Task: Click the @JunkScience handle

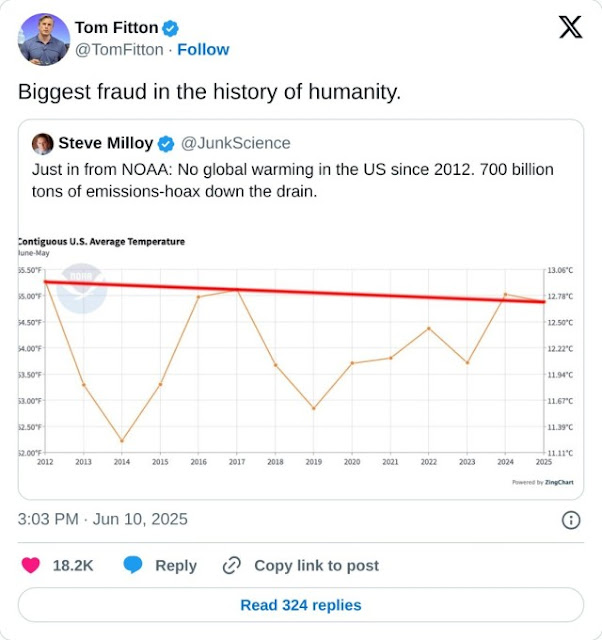Action: pos(235,143)
